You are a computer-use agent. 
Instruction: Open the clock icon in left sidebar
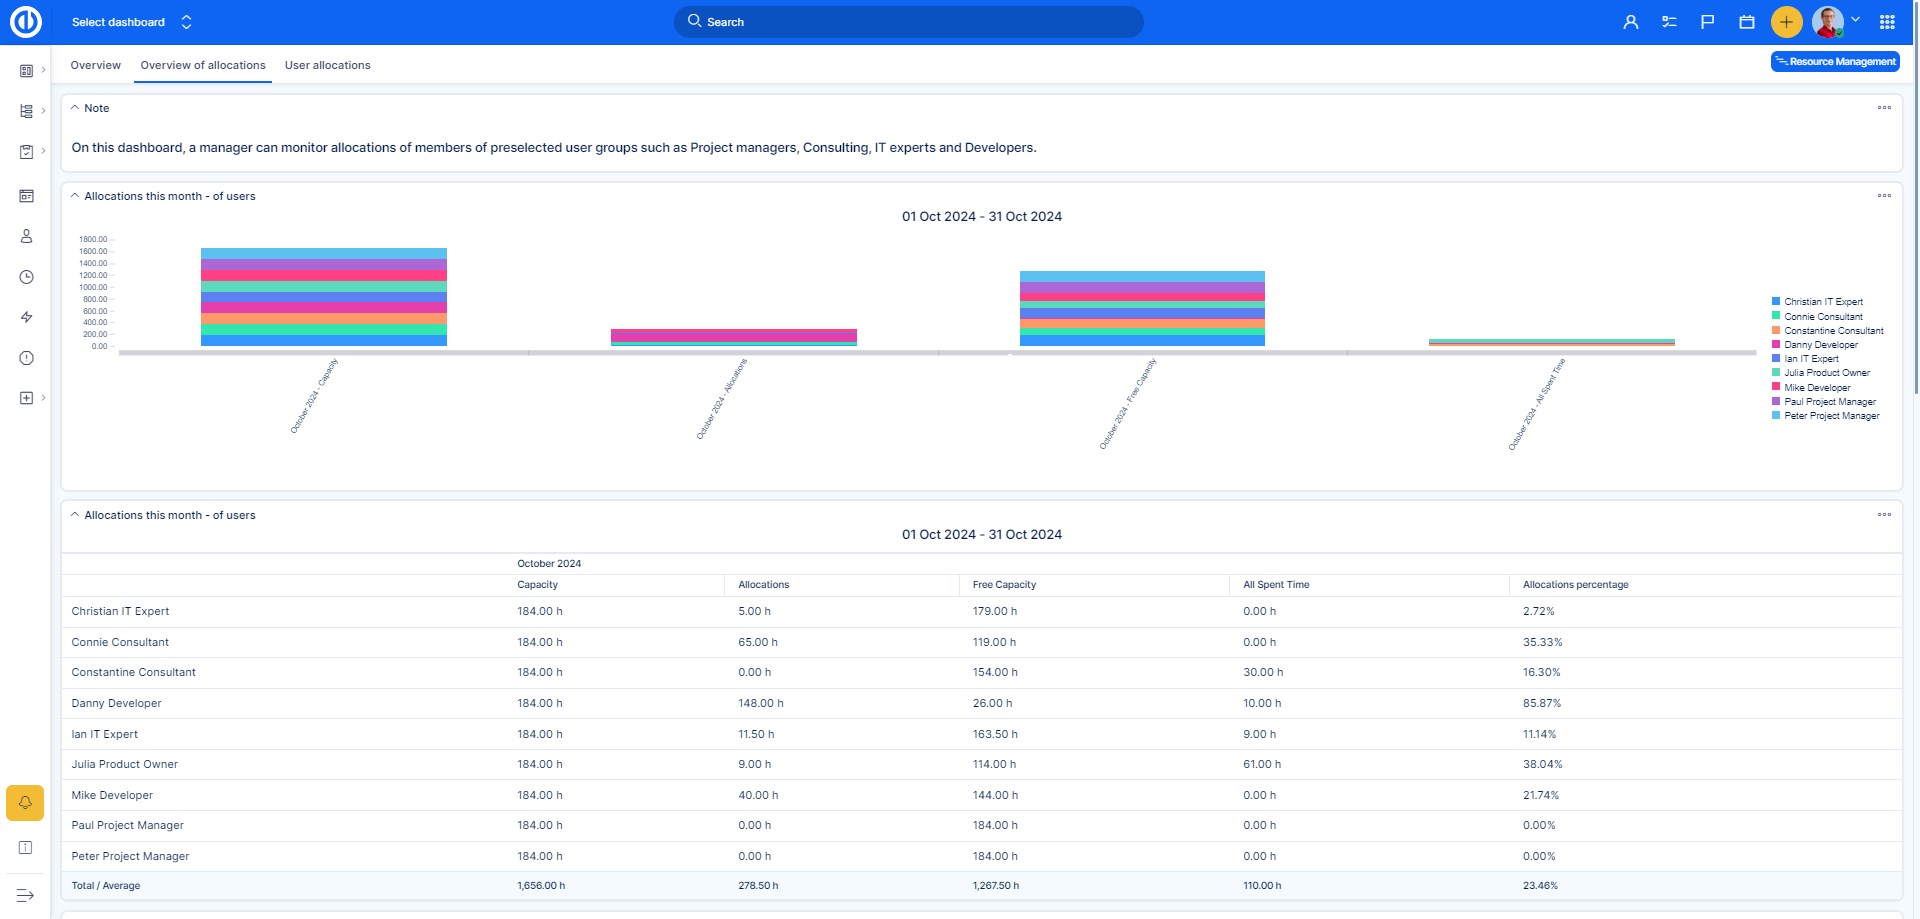click(27, 277)
